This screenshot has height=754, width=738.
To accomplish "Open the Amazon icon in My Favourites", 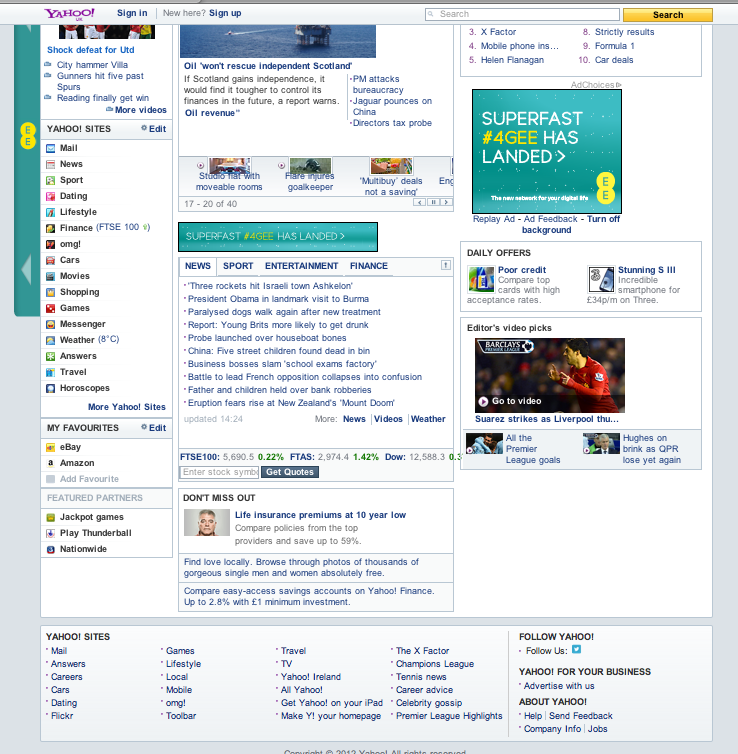I will (x=50, y=463).
